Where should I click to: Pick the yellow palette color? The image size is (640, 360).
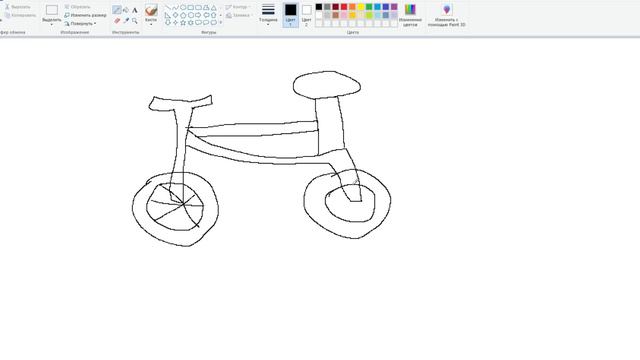pos(360,7)
